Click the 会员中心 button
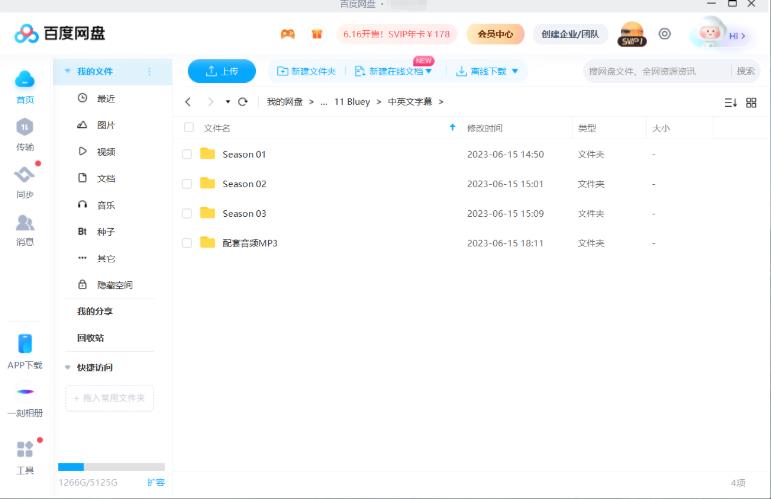771x499 pixels. 495,34
